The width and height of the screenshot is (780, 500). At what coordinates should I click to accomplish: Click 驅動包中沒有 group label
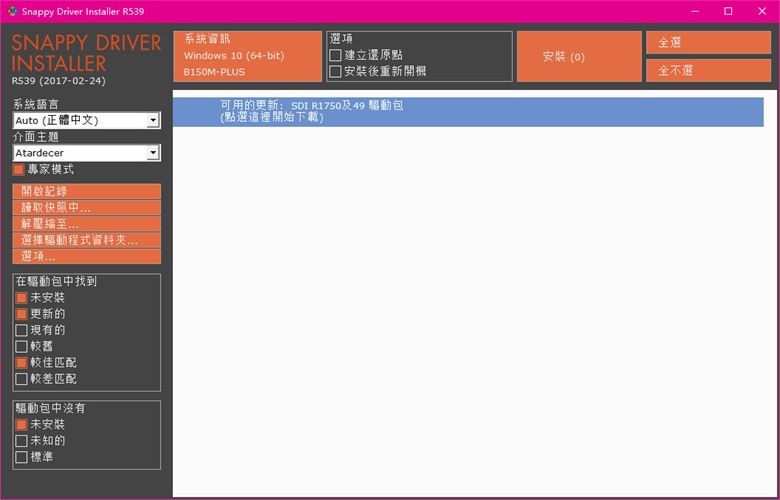click(50, 408)
